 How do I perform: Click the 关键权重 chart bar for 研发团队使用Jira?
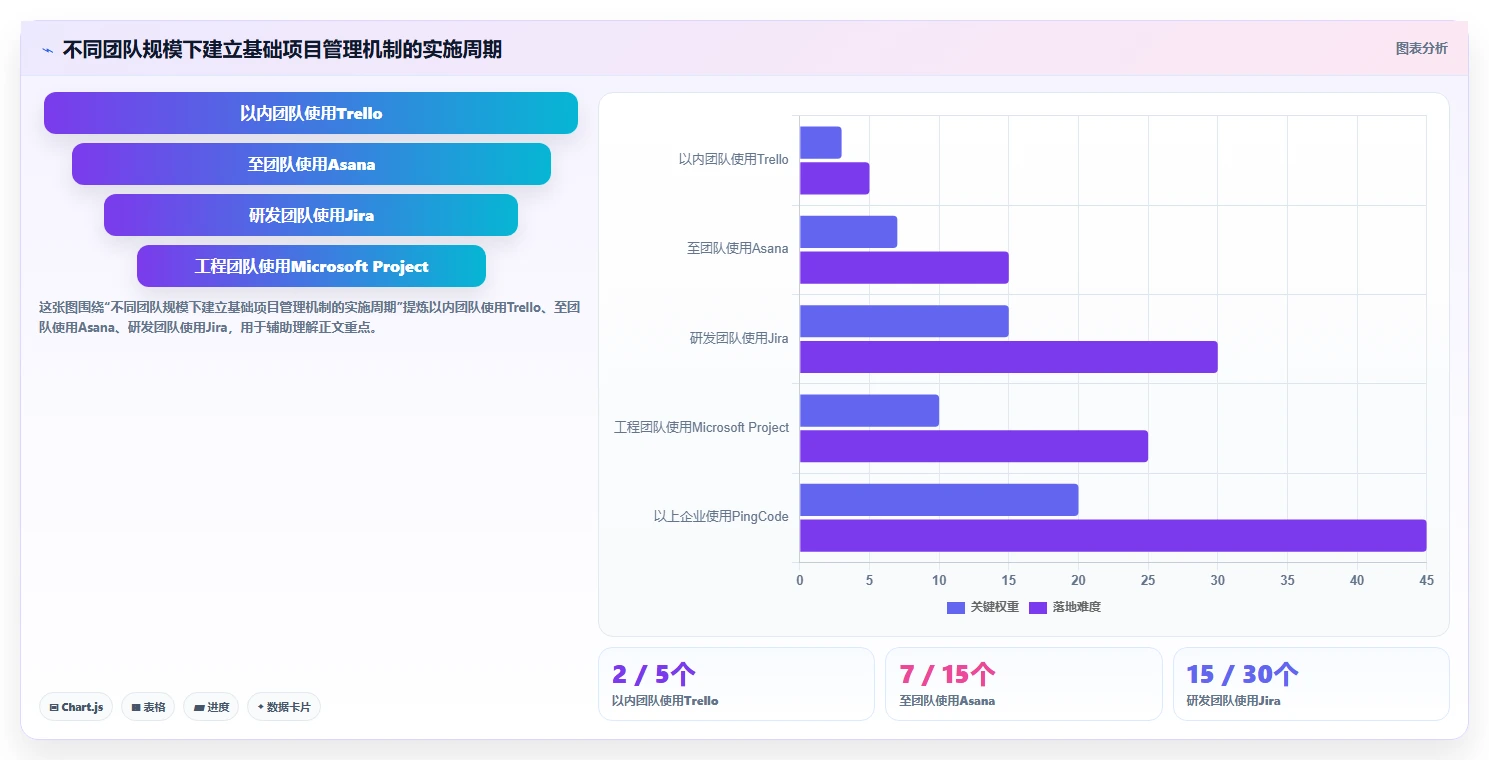[x=904, y=321]
